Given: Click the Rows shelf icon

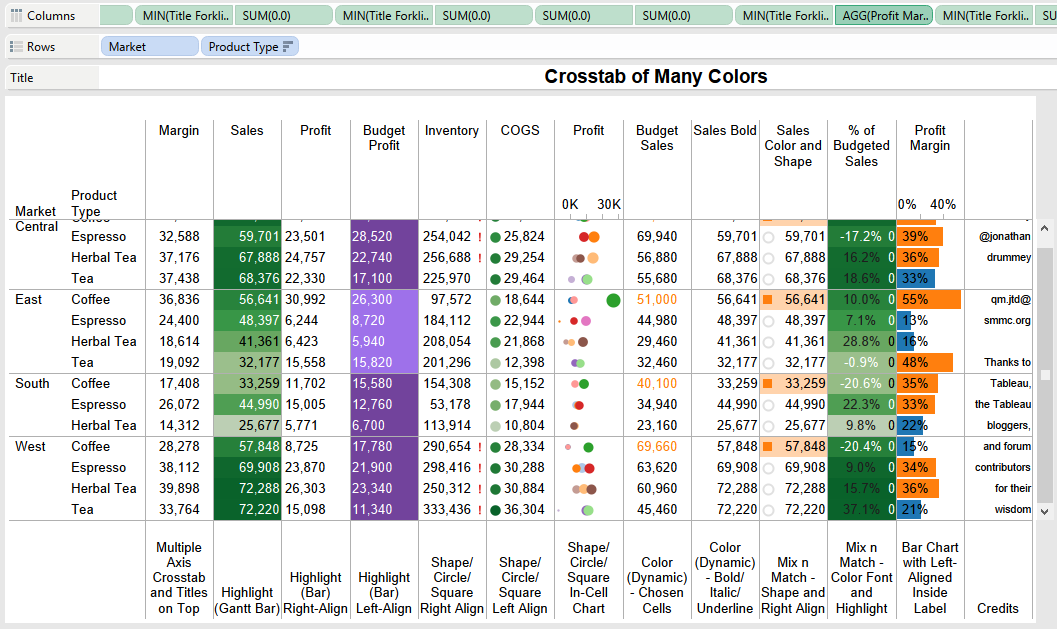Looking at the screenshot, I should pos(16,47).
